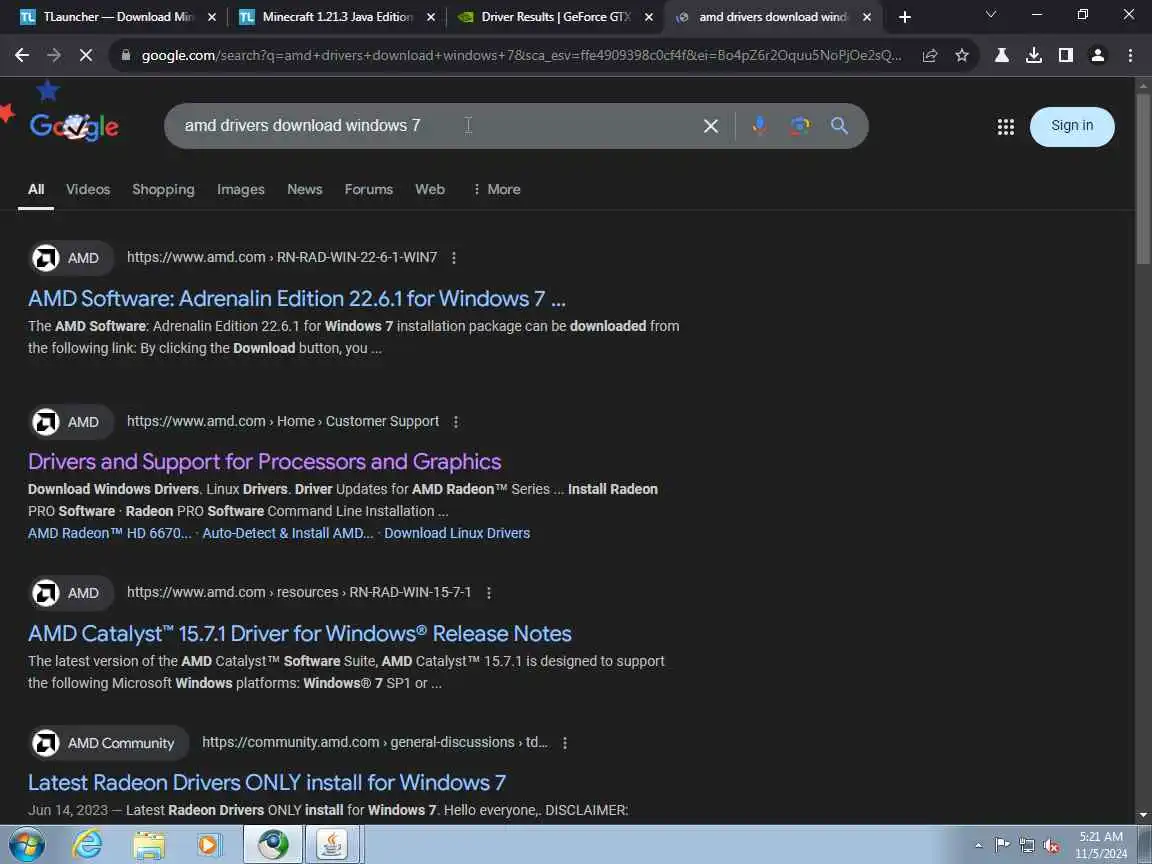
Task: Open options for Adrenalin 22.6.1 result
Action: pyautogui.click(x=453, y=258)
